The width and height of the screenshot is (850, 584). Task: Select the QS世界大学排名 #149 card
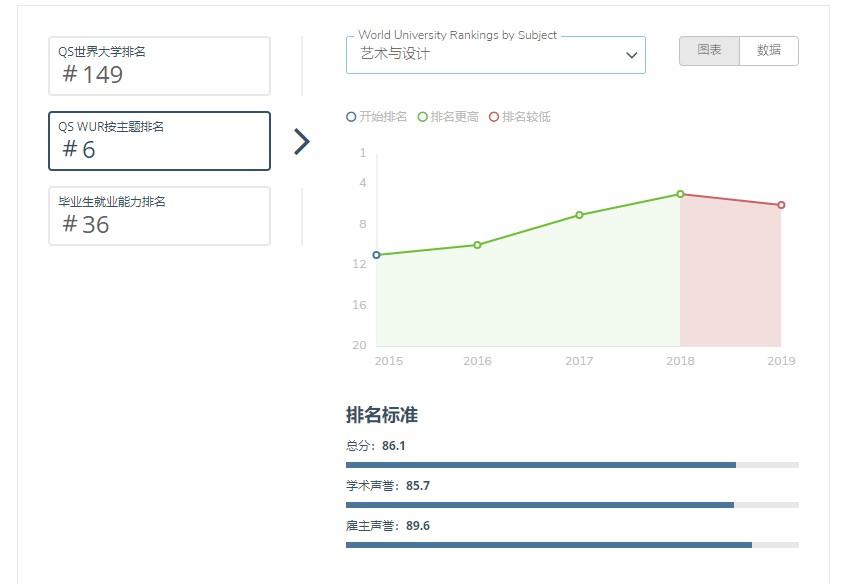click(159, 66)
